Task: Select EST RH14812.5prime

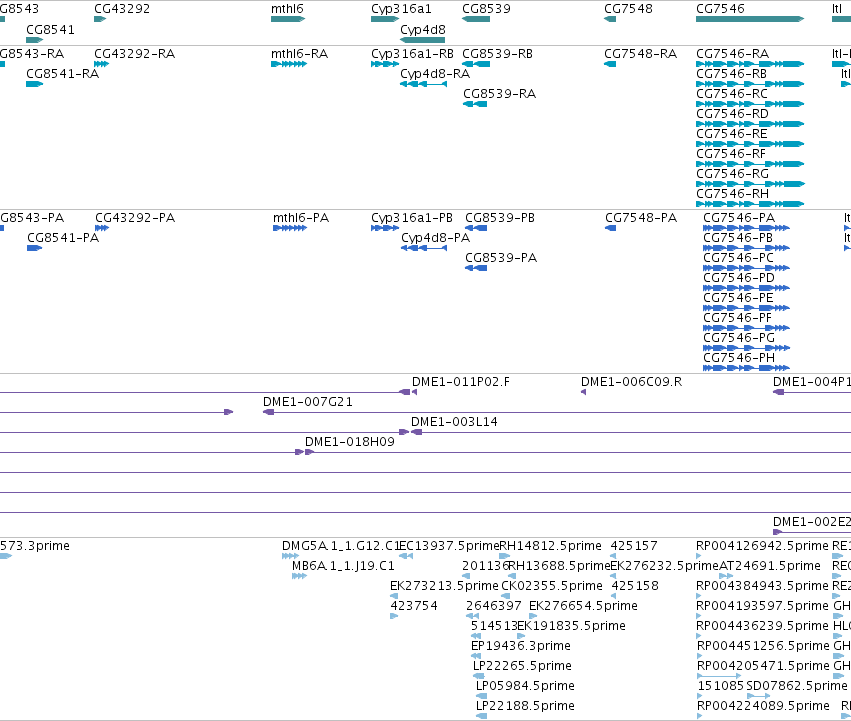Action: [x=550, y=546]
